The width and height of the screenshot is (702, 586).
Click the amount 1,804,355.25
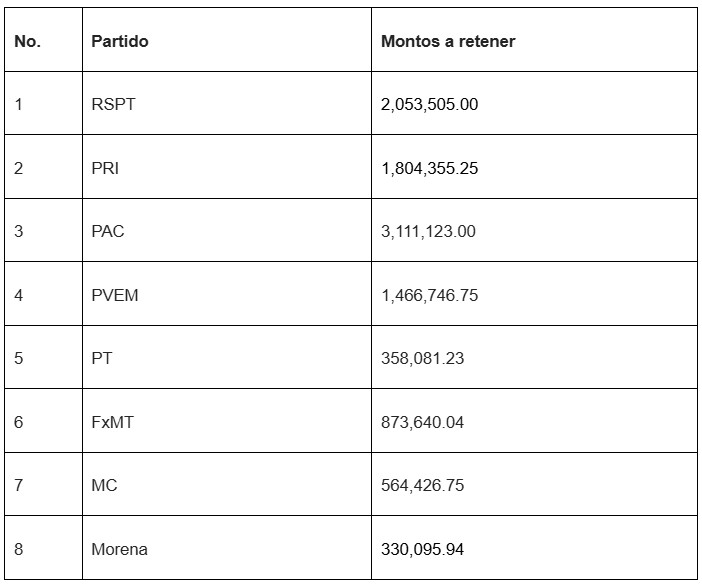(x=429, y=168)
